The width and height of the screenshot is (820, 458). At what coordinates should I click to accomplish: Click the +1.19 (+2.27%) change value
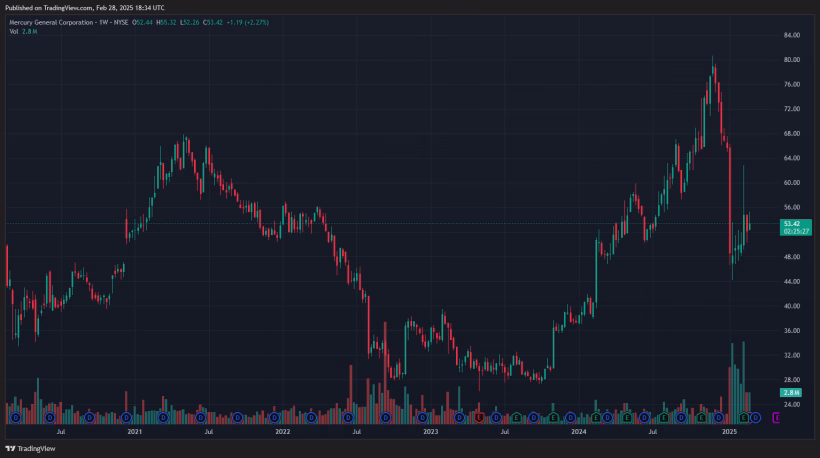click(249, 22)
